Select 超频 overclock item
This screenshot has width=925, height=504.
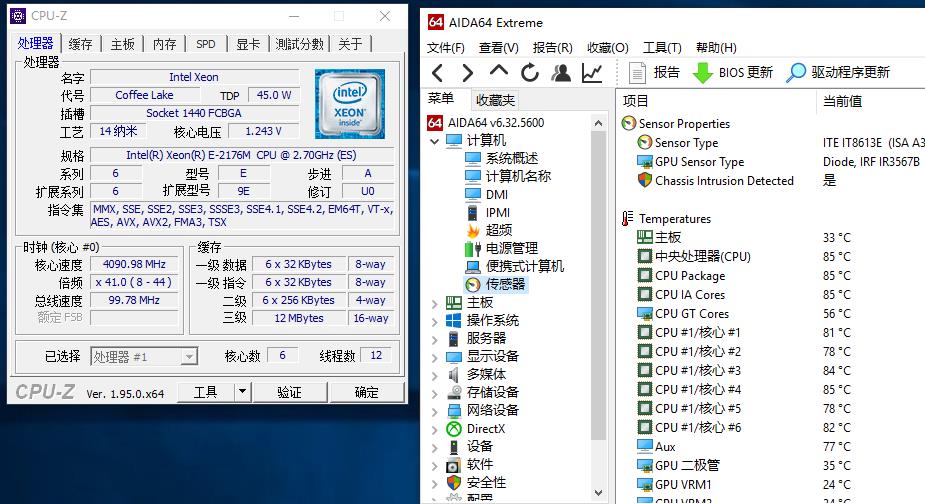(488, 230)
